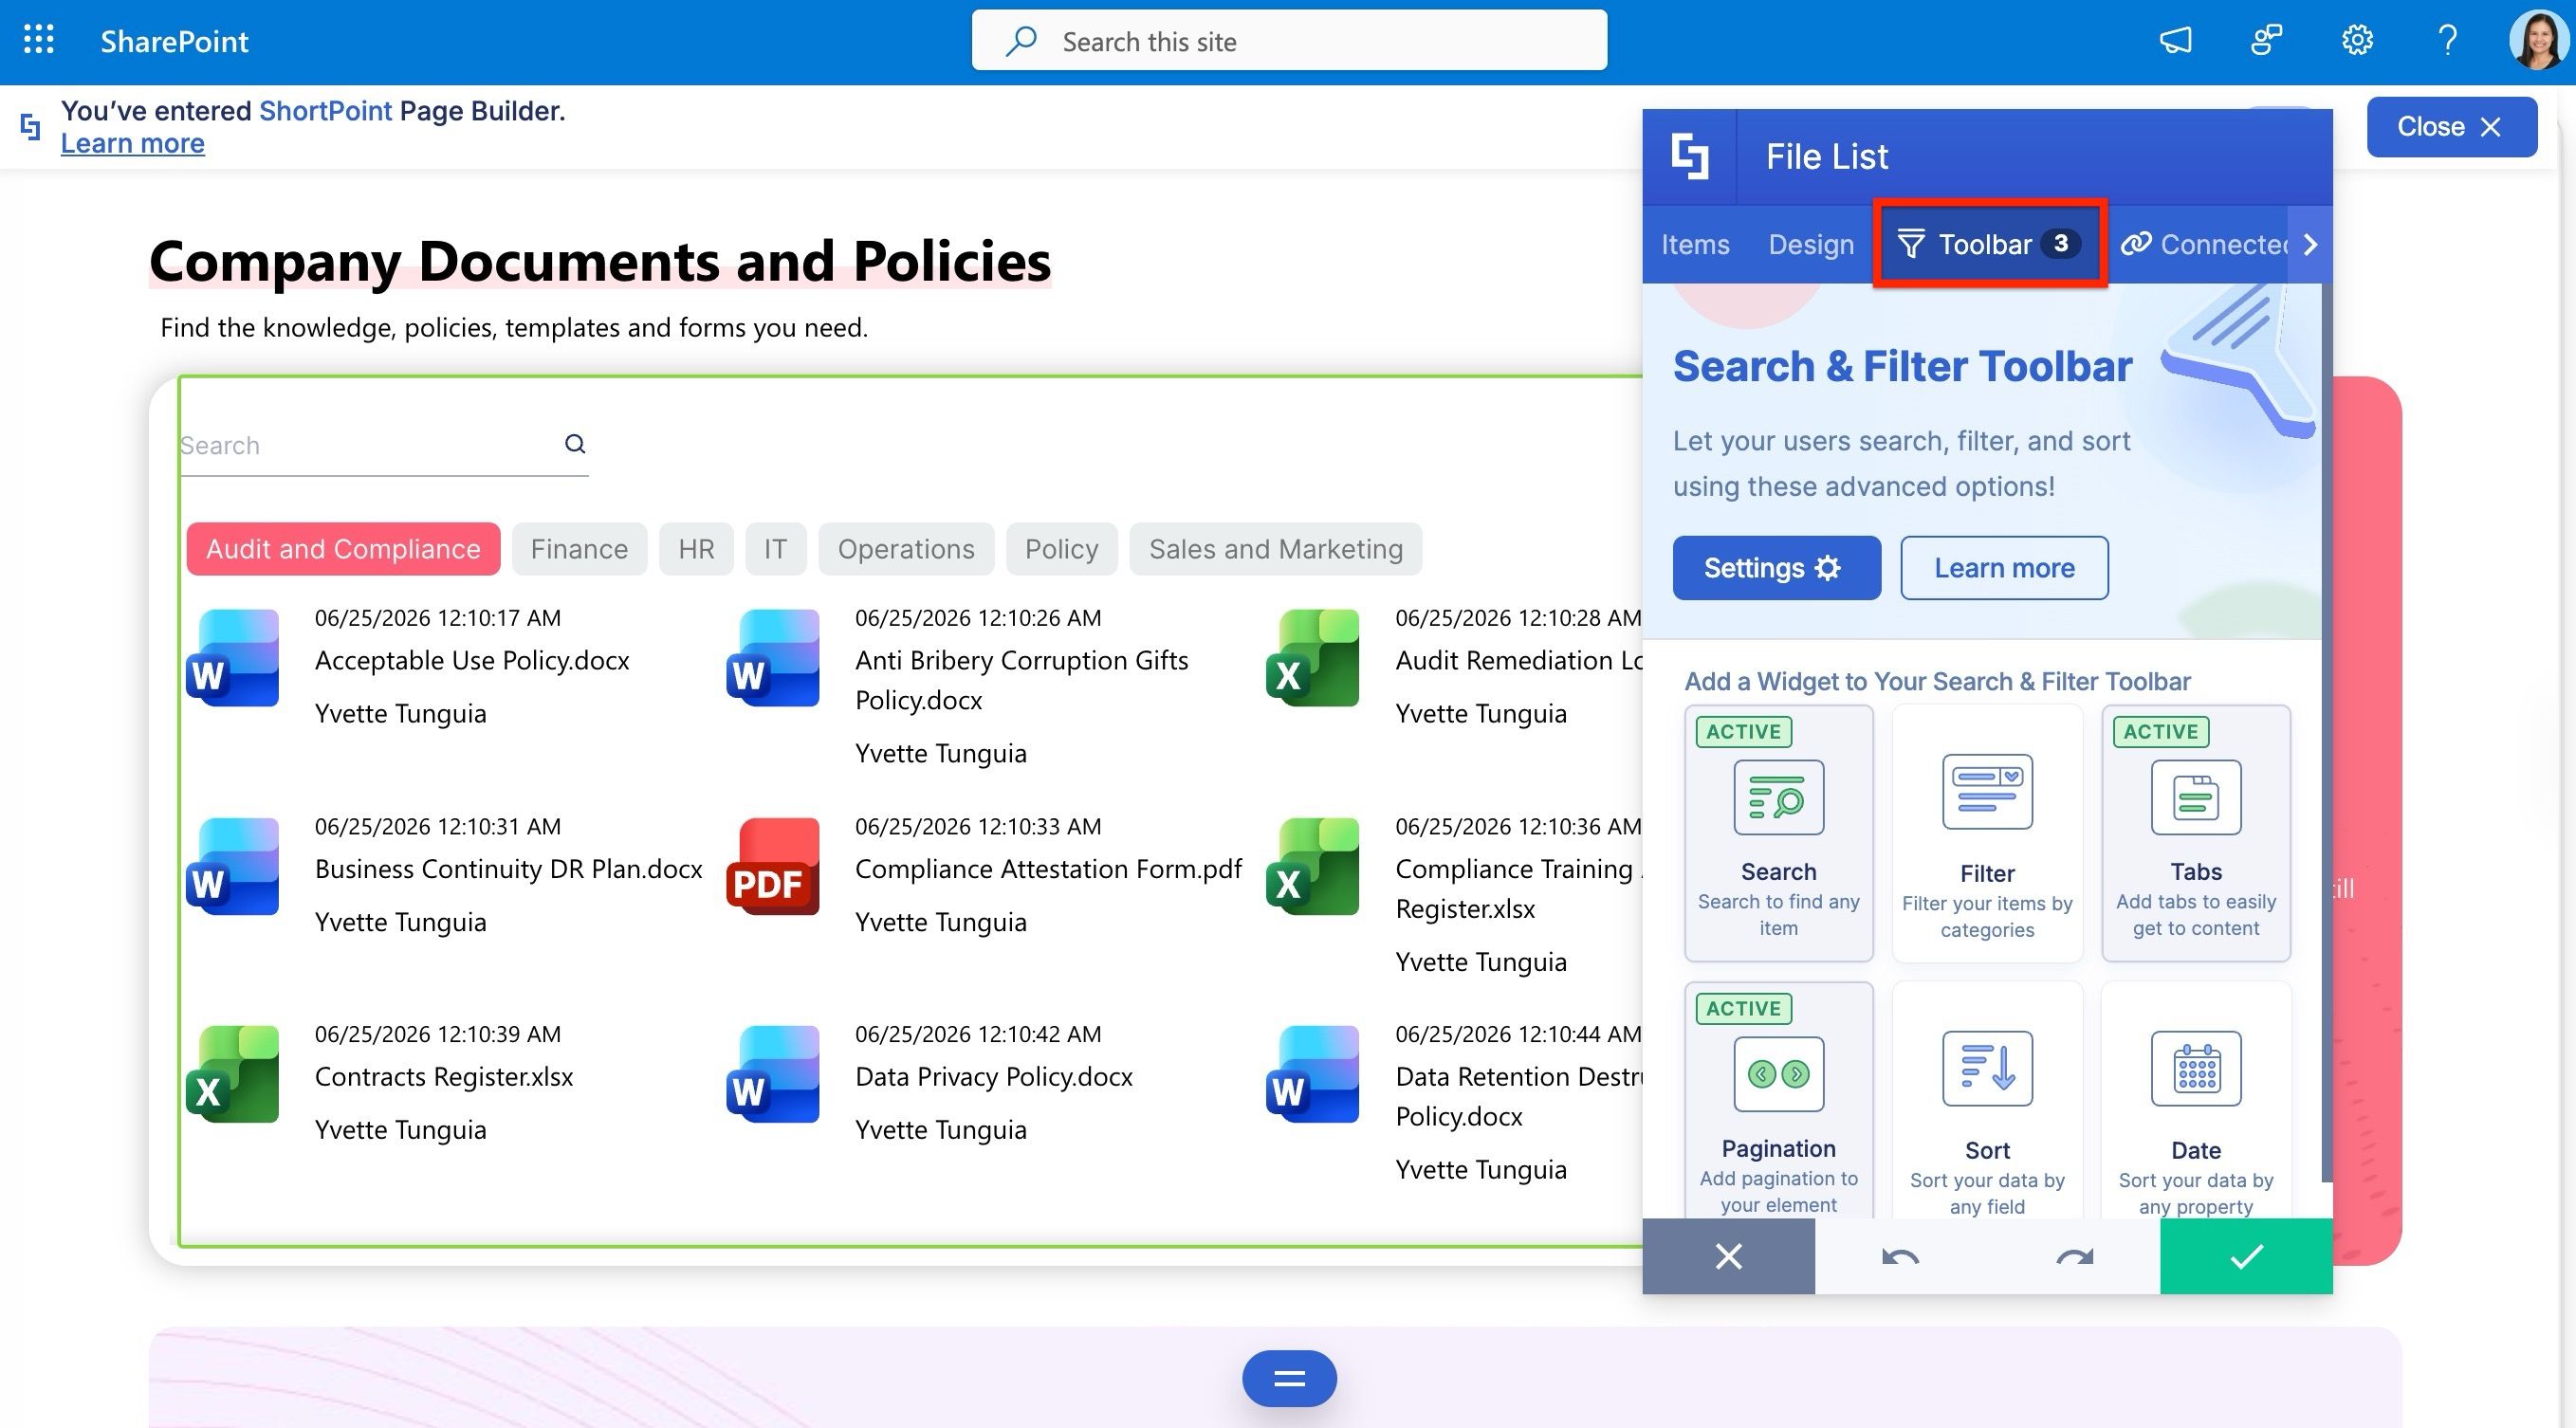Click Word icon for Data Privacy Policy.docx
This screenshot has height=1428, width=2576.
pyautogui.click(x=773, y=1074)
